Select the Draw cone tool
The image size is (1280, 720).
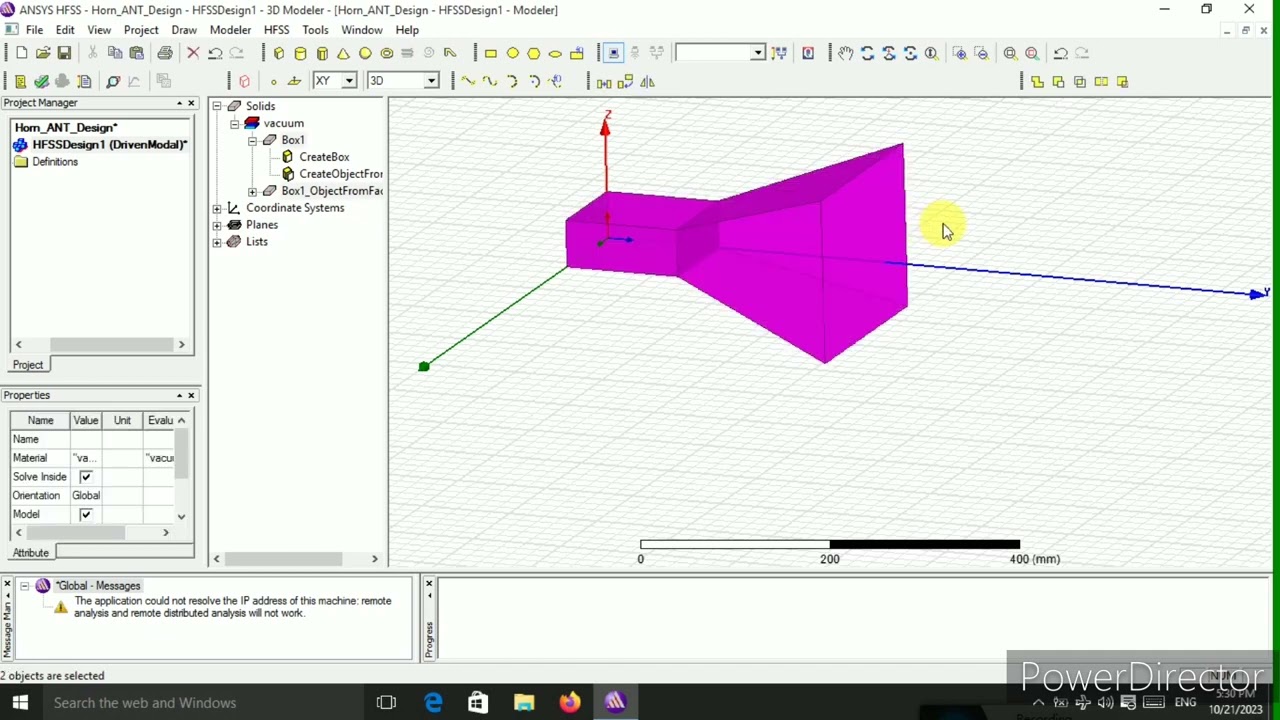coord(343,53)
